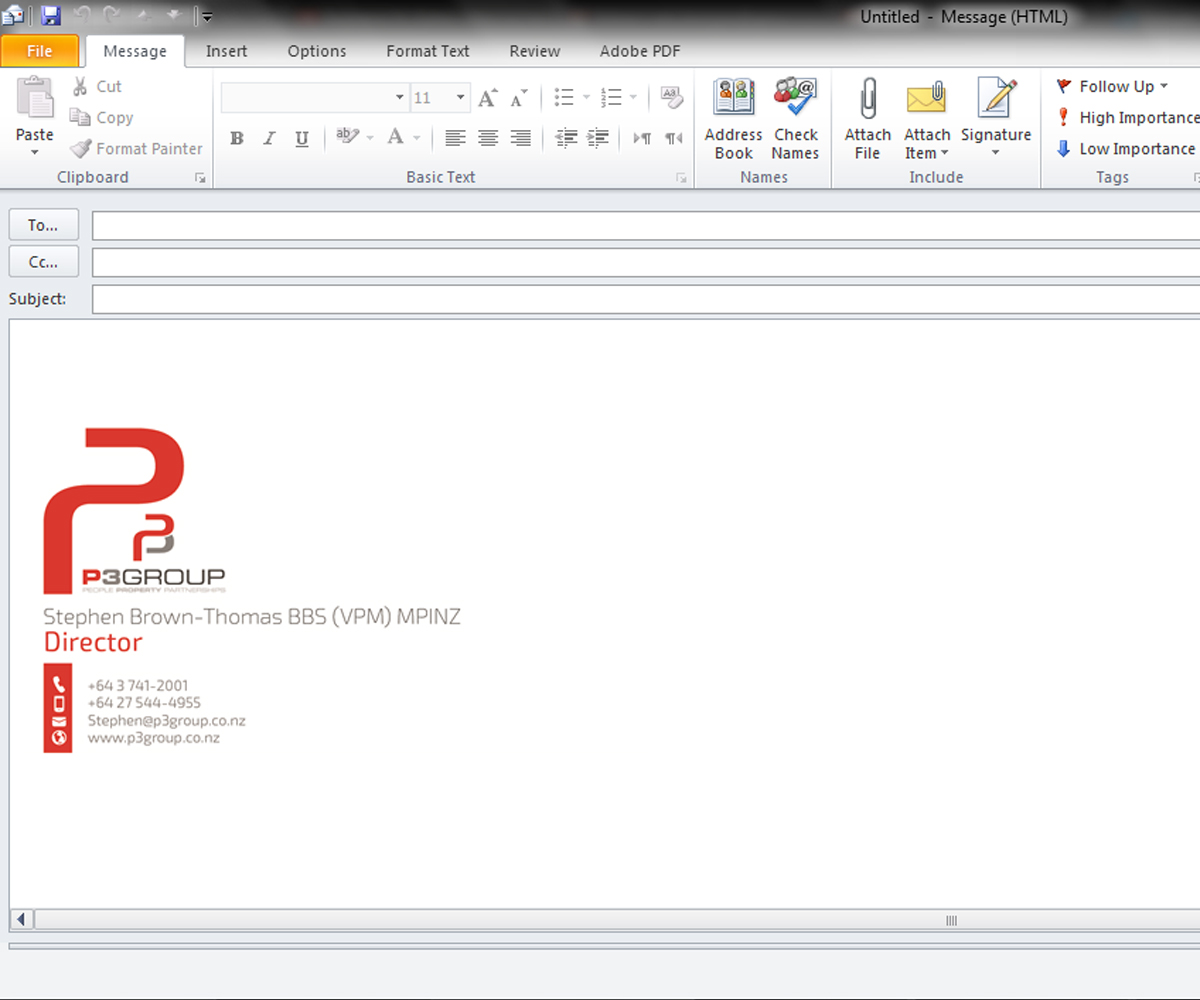This screenshot has height=1000, width=1200.
Task: Toggle italic formatting
Action: click(268, 138)
